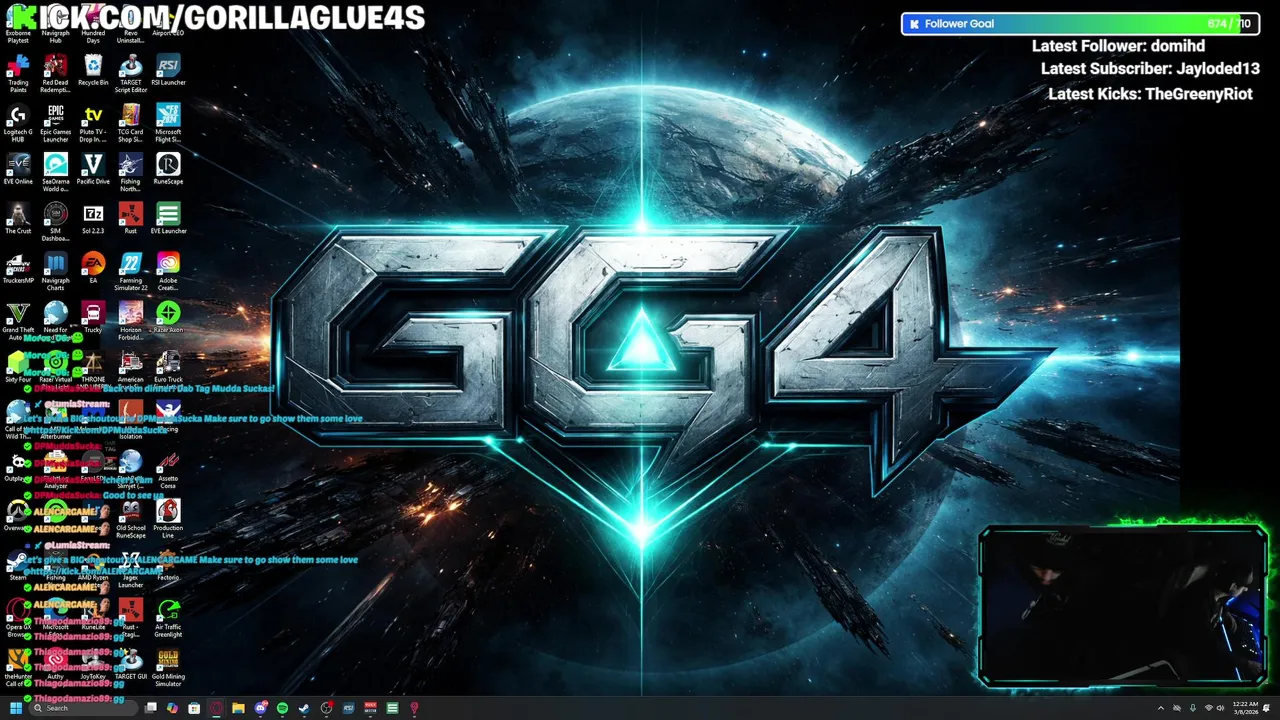Open the Razer Axon shortcut
The height and width of the screenshot is (720, 1280).
coord(168,317)
